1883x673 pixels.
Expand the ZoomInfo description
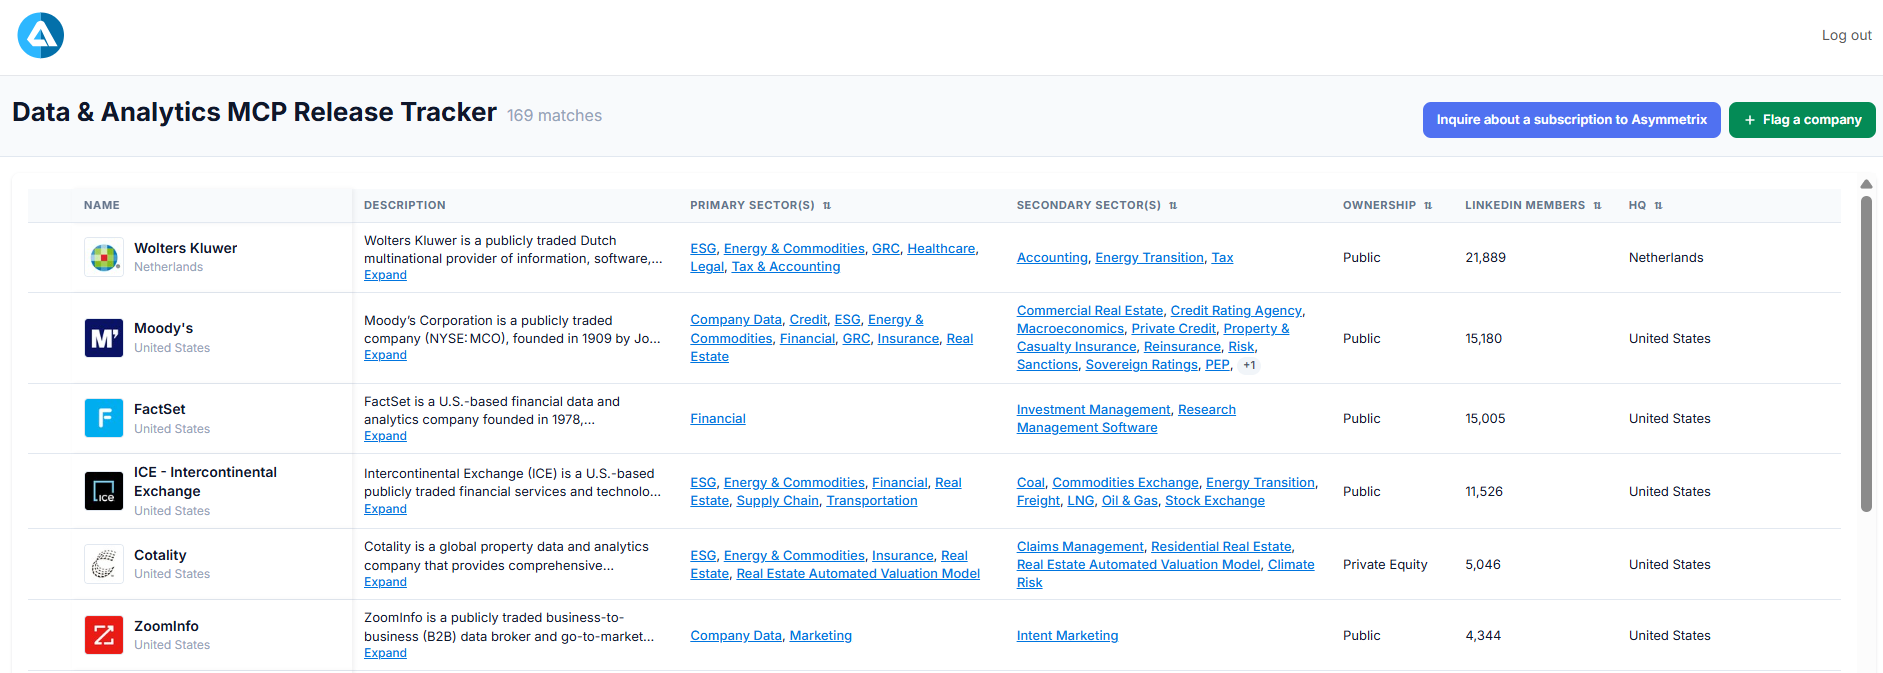[385, 653]
